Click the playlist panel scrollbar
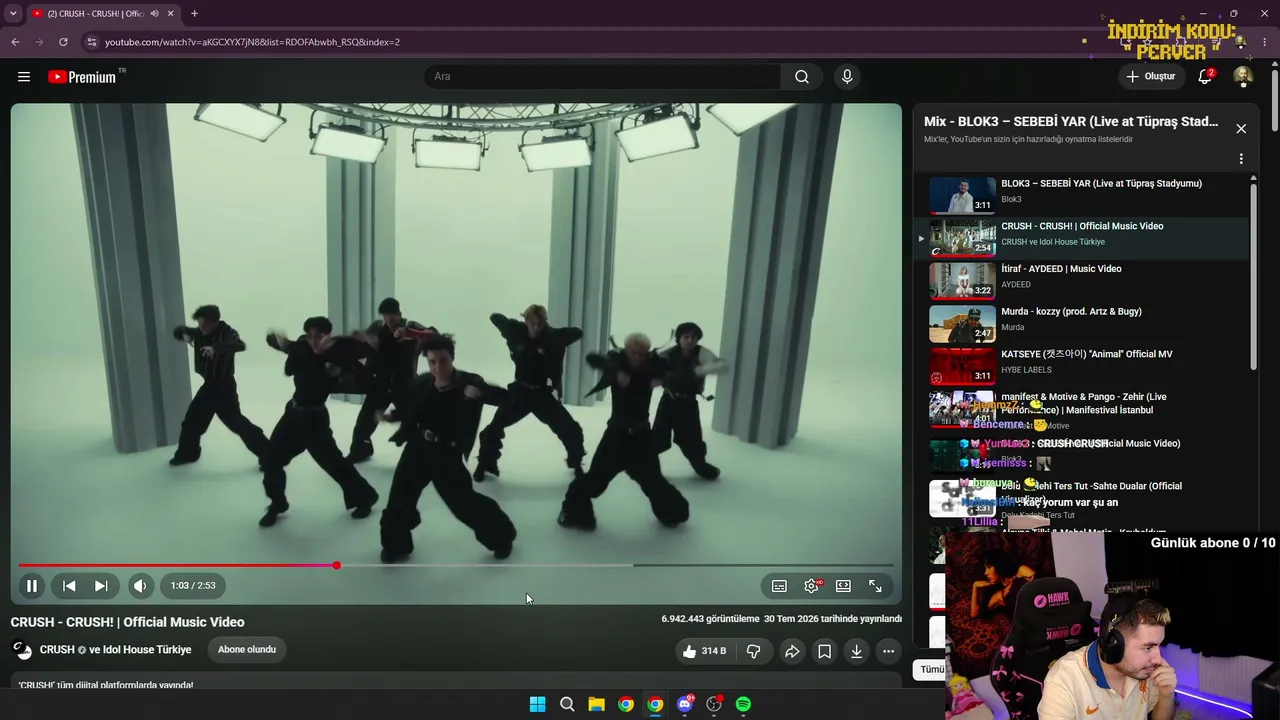Image resolution: width=1280 pixels, height=720 pixels. tap(1254, 275)
